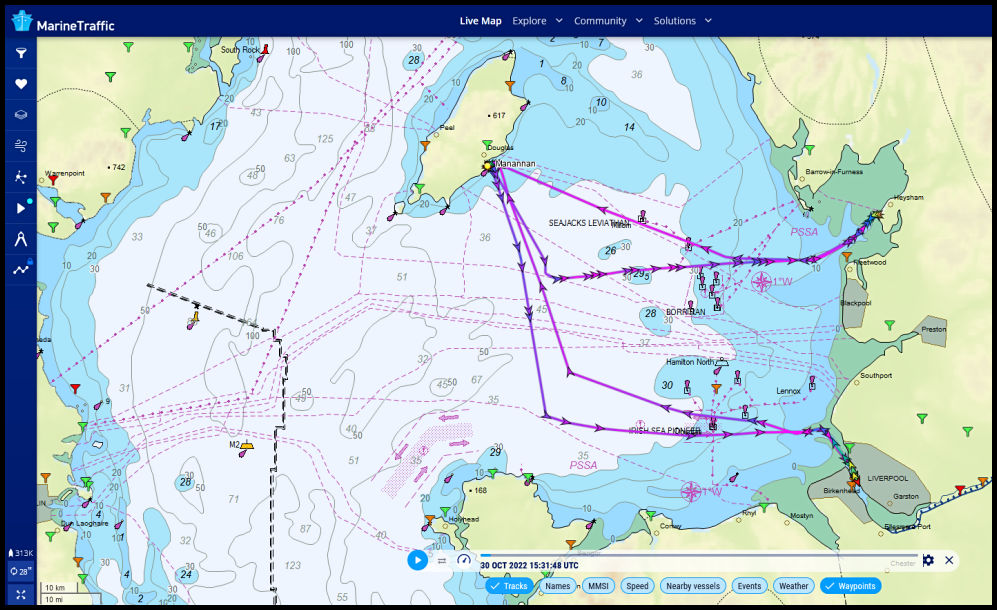The width and height of the screenshot is (997, 610).
Task: Click the Holyhead map label
Action: coord(464,519)
